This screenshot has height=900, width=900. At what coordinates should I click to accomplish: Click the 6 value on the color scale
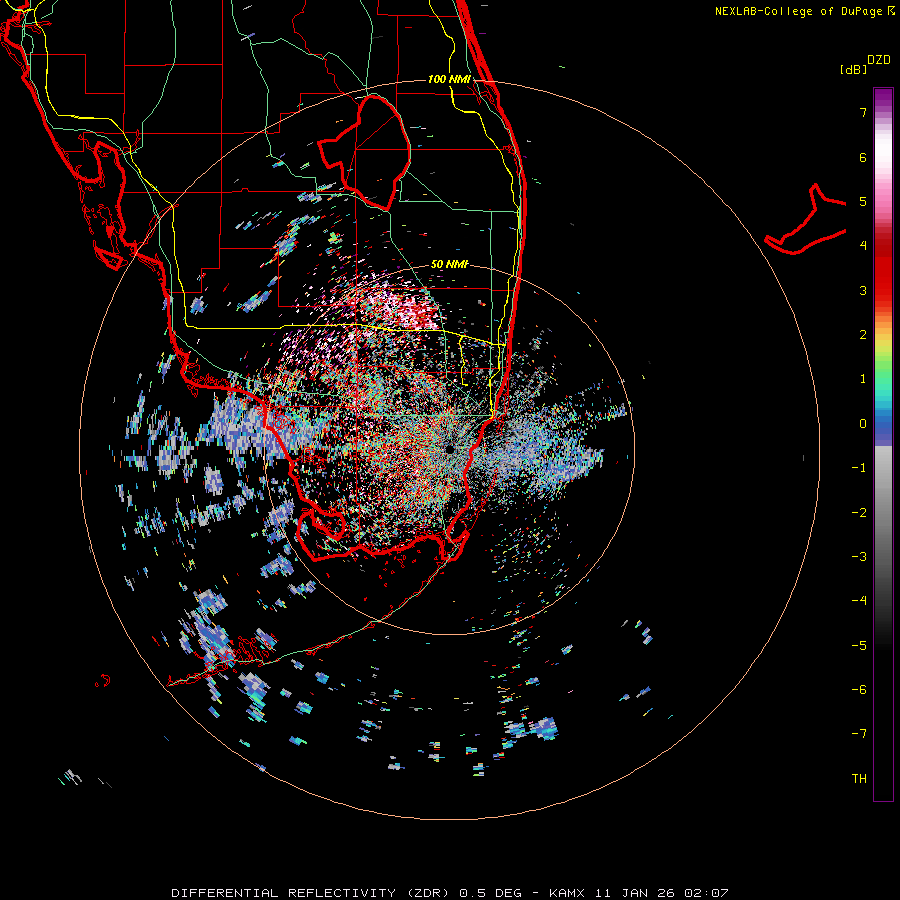pos(863,157)
